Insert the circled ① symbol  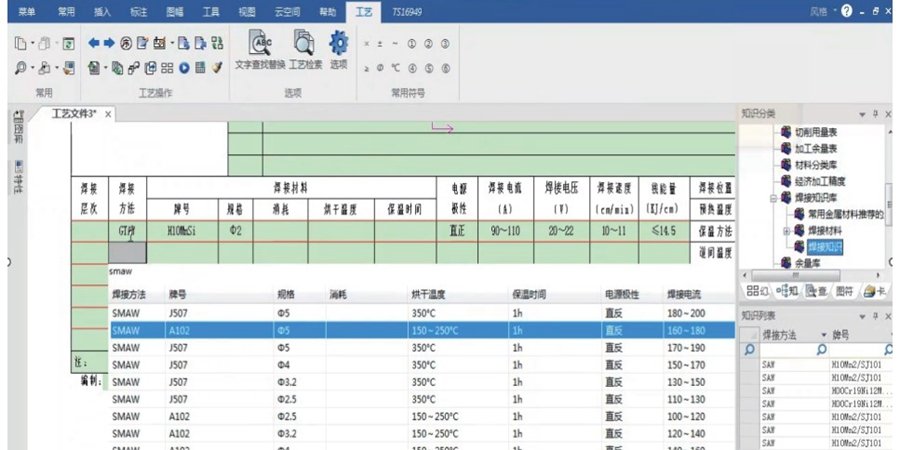[x=412, y=44]
